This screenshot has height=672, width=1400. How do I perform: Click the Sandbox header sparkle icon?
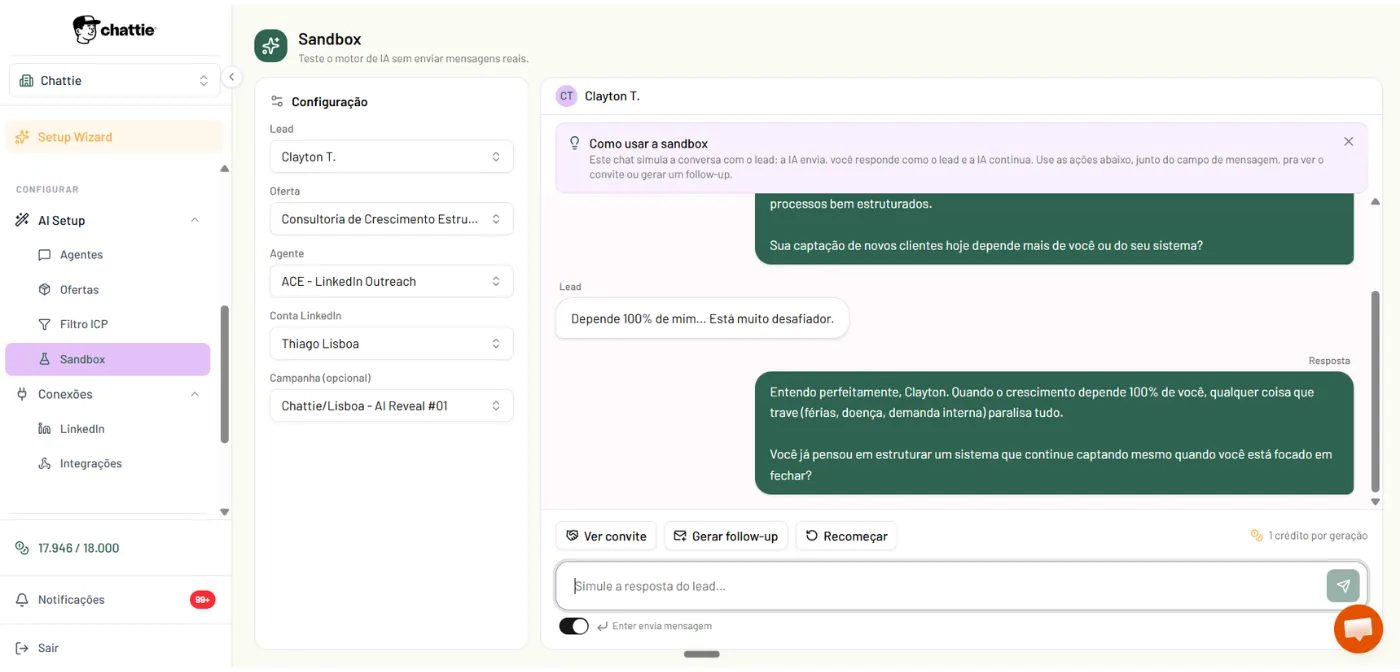(271, 46)
